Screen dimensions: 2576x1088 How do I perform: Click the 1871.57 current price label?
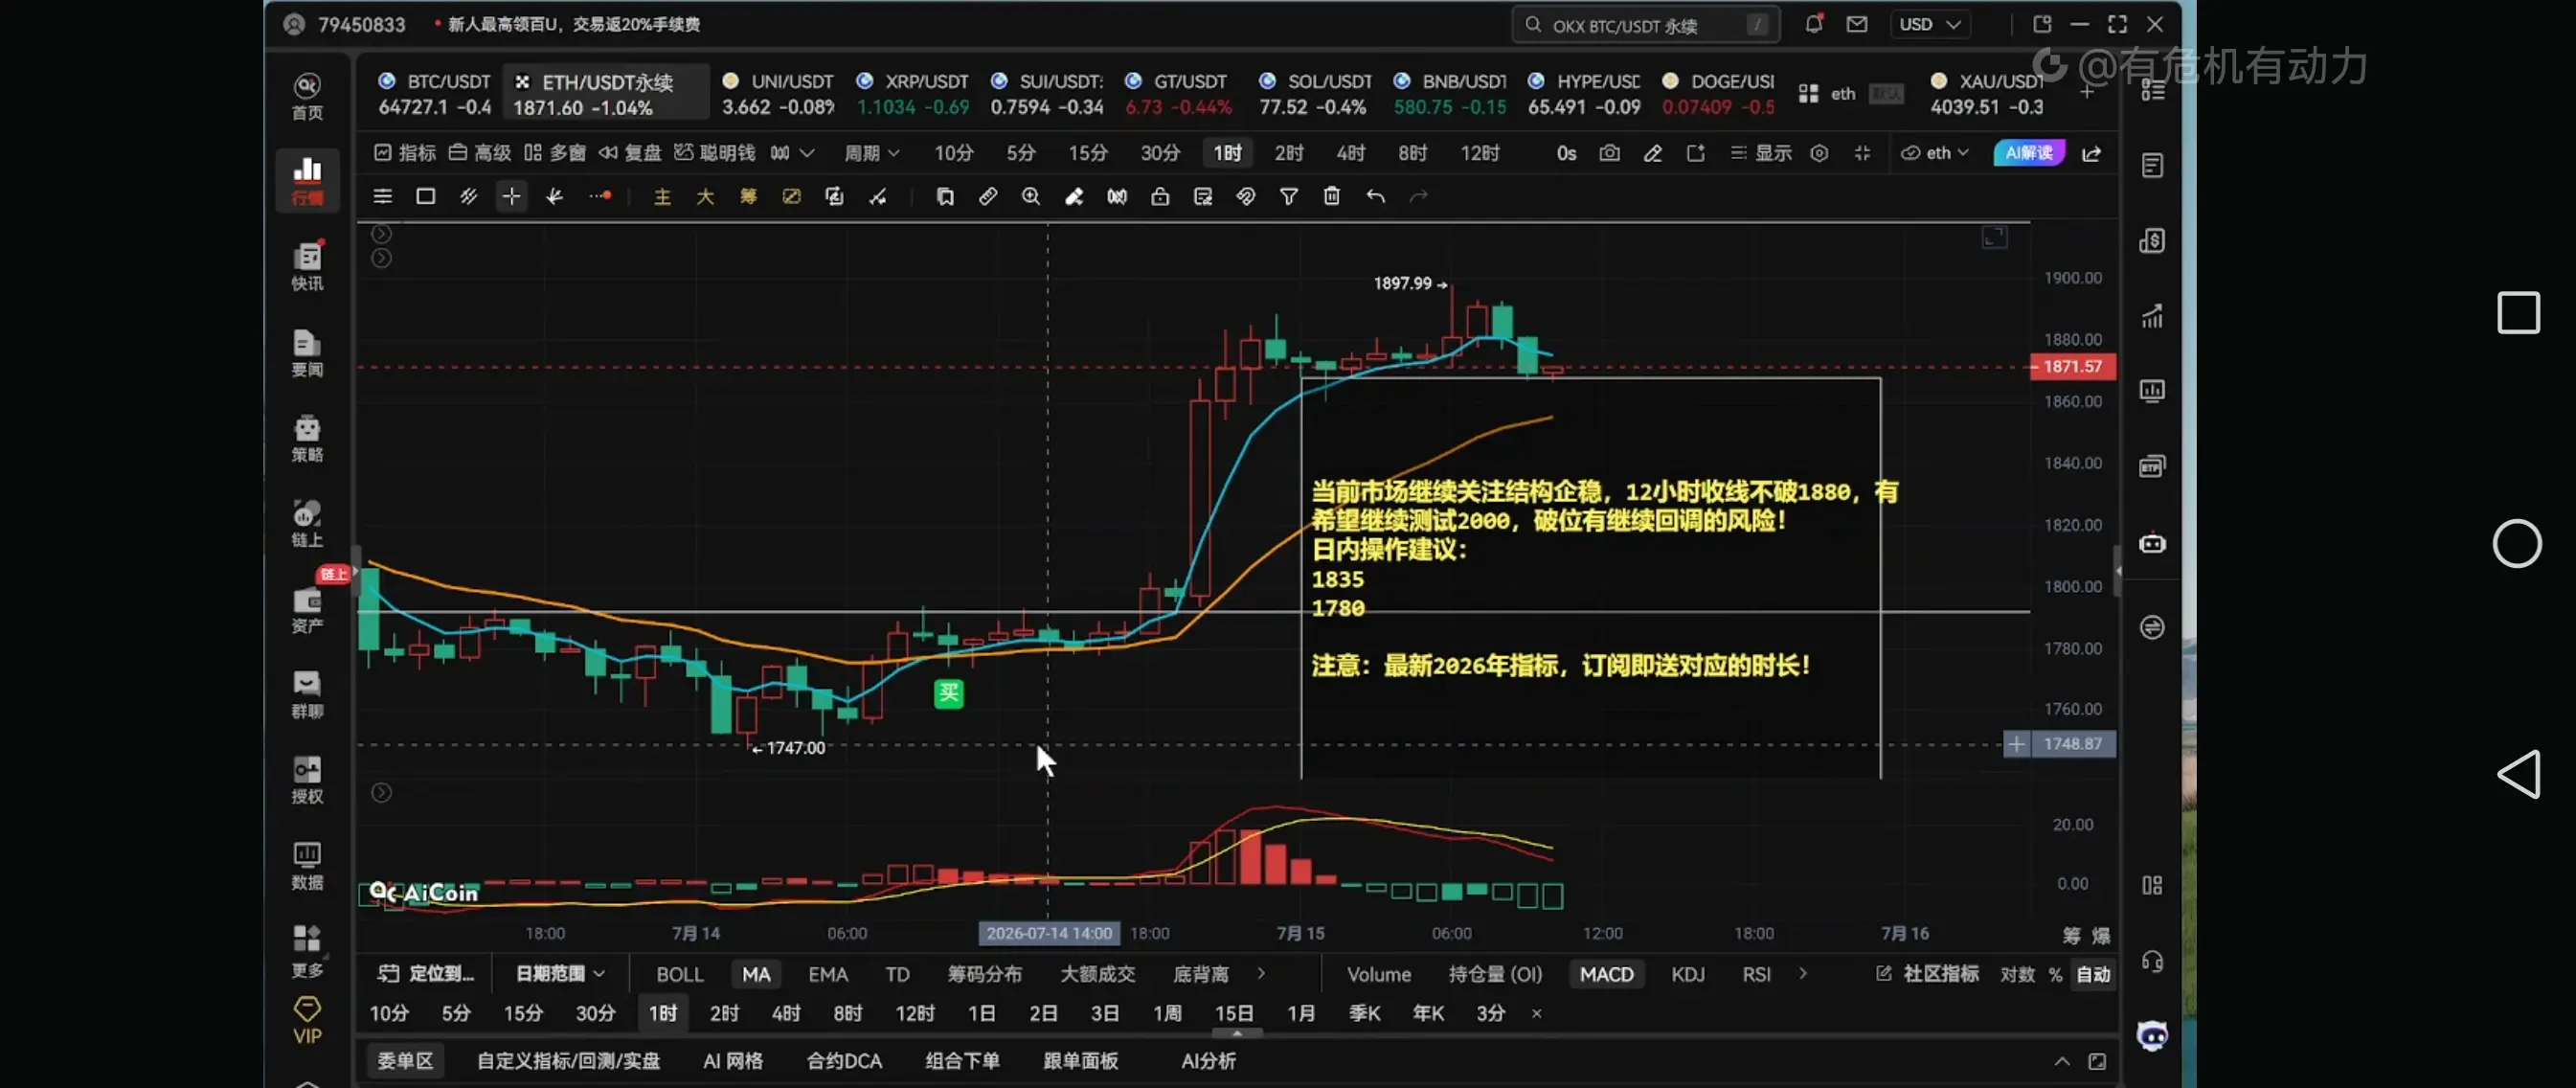(2072, 367)
